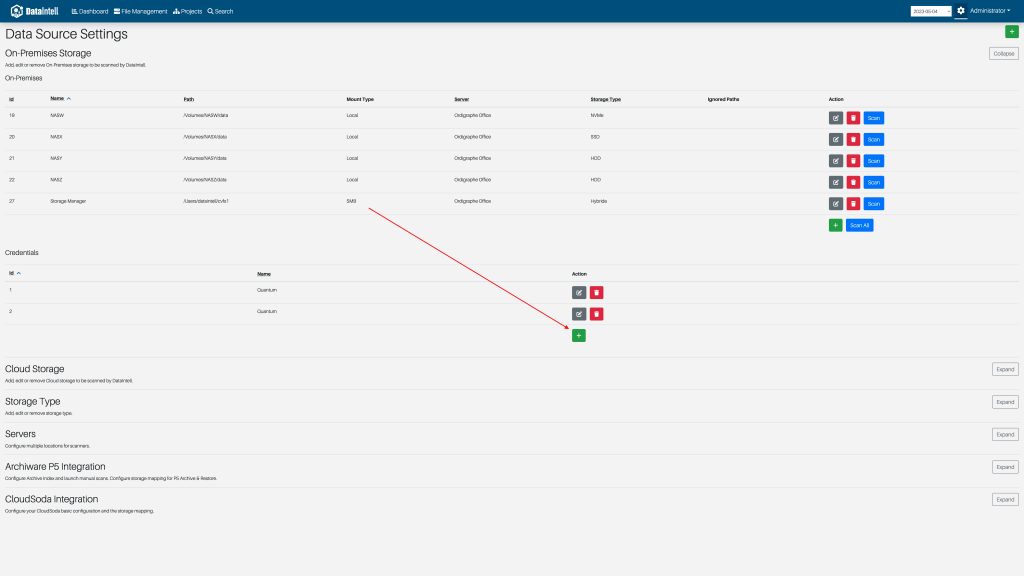Delete the NASX storage entry

(853, 140)
